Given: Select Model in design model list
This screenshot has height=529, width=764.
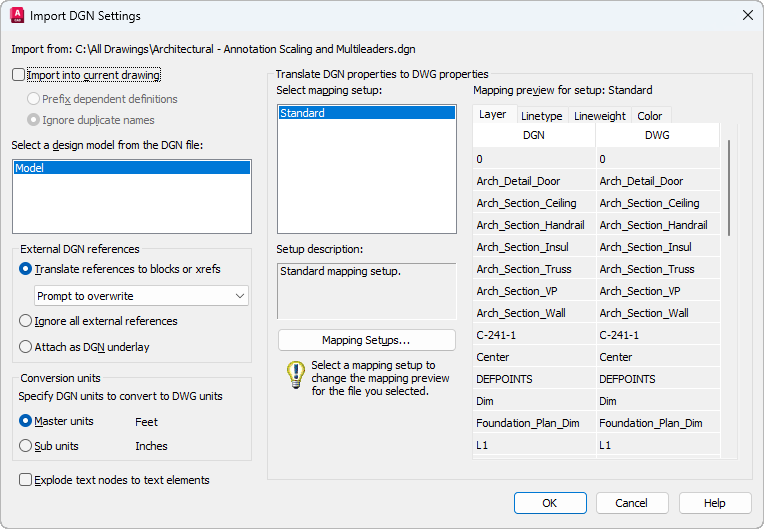Looking at the screenshot, I should click(x=130, y=168).
